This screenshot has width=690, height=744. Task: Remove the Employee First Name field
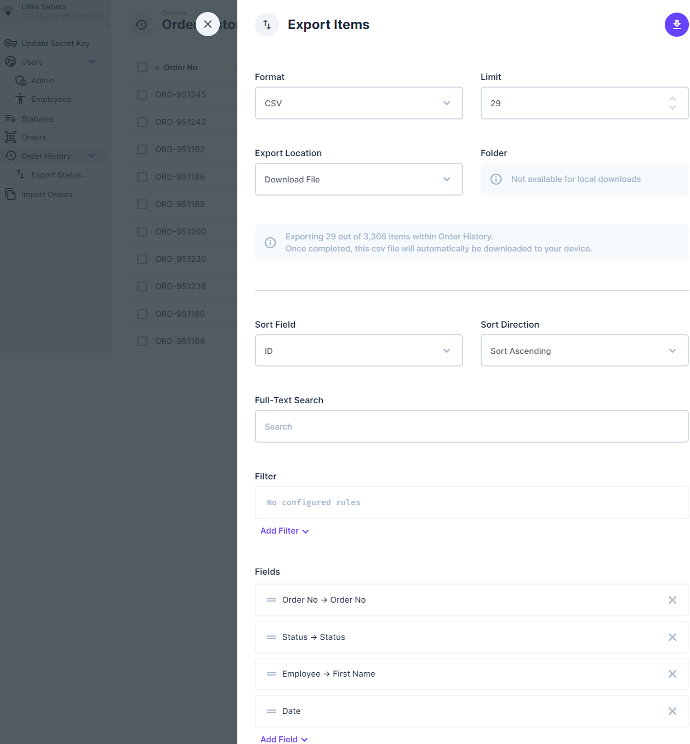pyautogui.click(x=672, y=674)
